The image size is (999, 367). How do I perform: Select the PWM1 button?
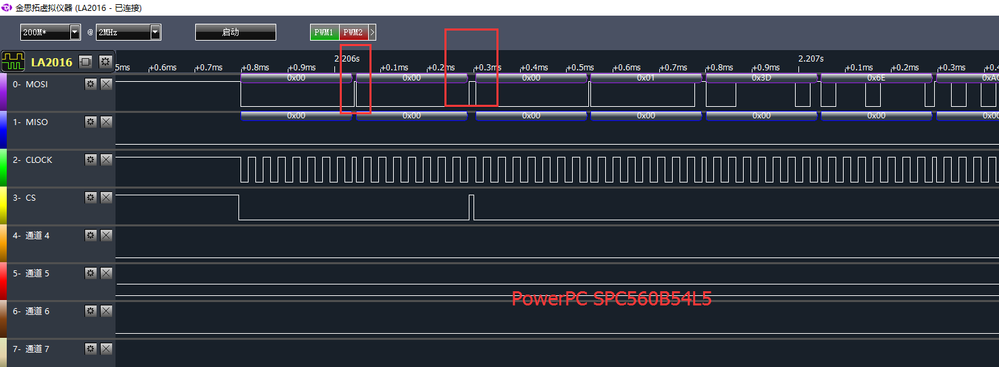point(325,32)
